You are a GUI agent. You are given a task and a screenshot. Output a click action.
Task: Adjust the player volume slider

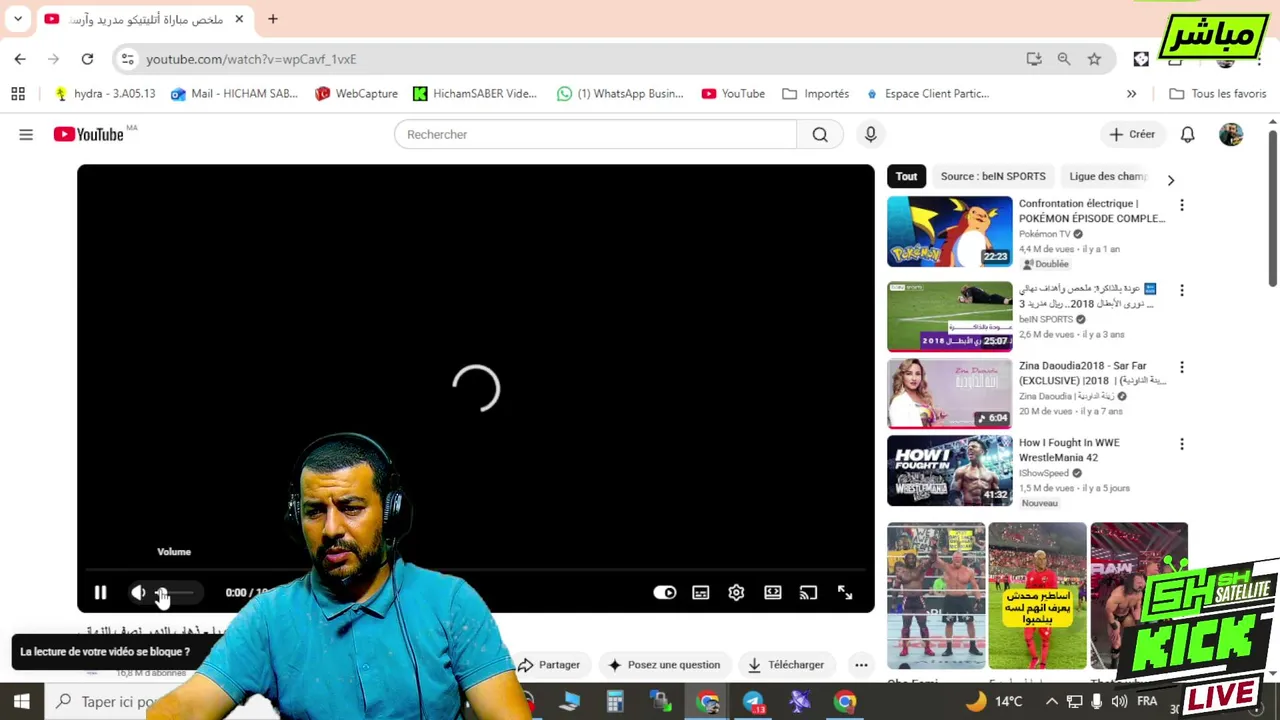tap(176, 593)
